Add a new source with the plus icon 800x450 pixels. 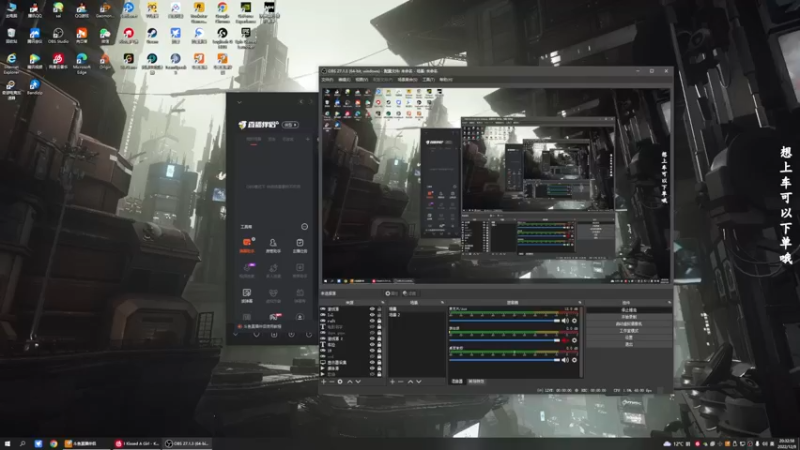click(323, 382)
